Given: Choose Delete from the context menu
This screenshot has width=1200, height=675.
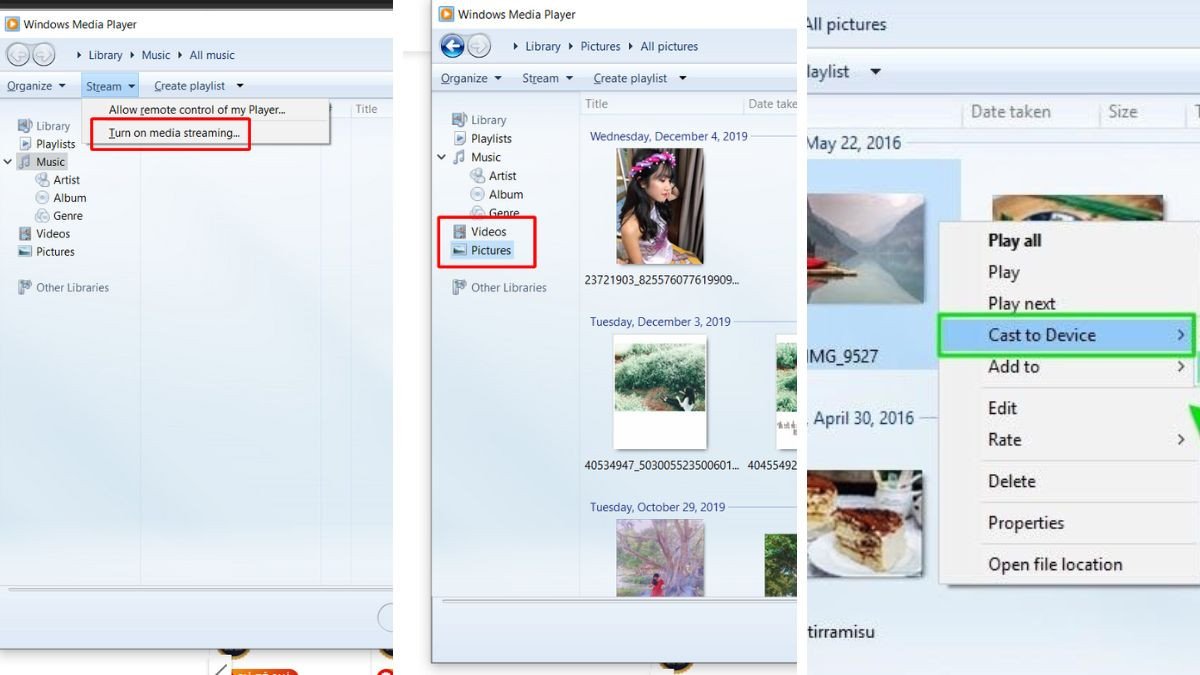Looking at the screenshot, I should pos(1010,481).
